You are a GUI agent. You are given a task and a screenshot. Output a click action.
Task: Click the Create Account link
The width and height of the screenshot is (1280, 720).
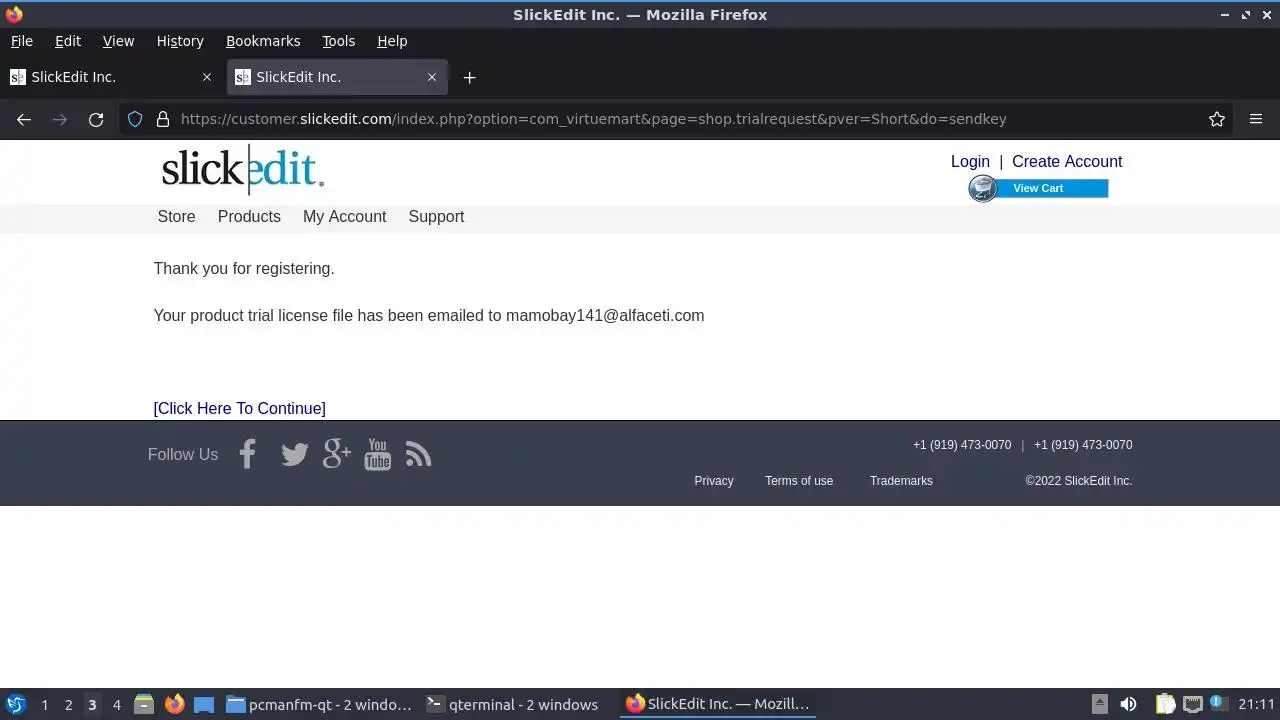coord(1067,161)
